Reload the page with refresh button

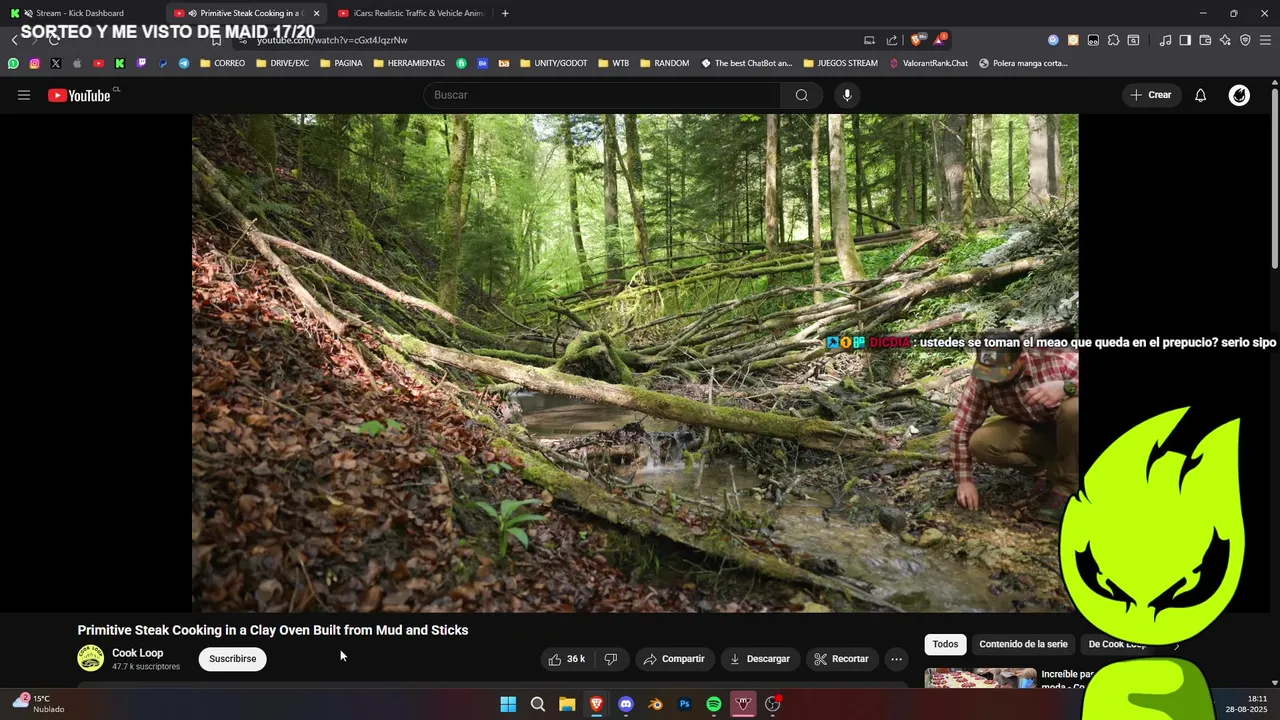coord(54,40)
